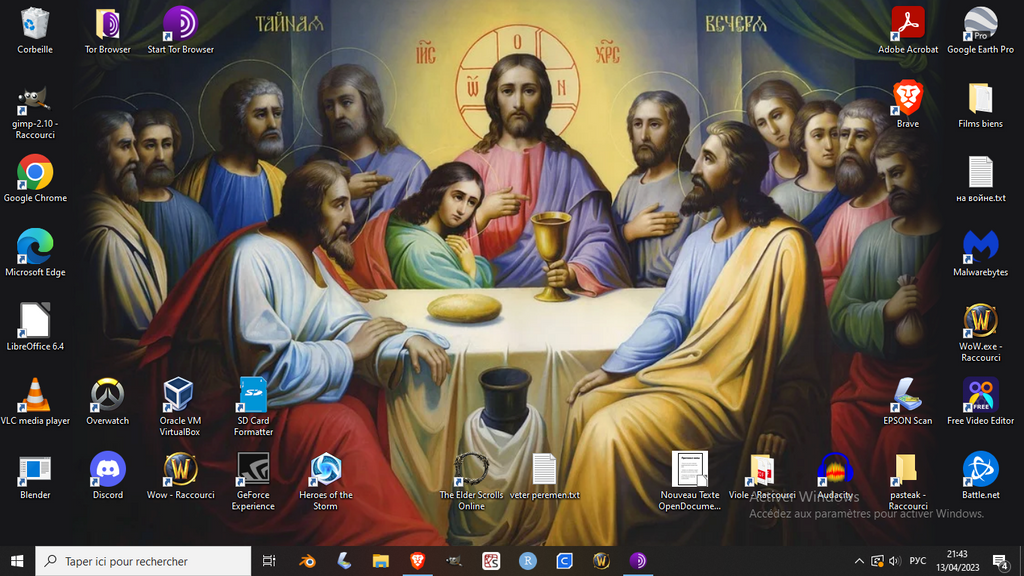Open the notification center with 4 notifications

click(x=1000, y=561)
